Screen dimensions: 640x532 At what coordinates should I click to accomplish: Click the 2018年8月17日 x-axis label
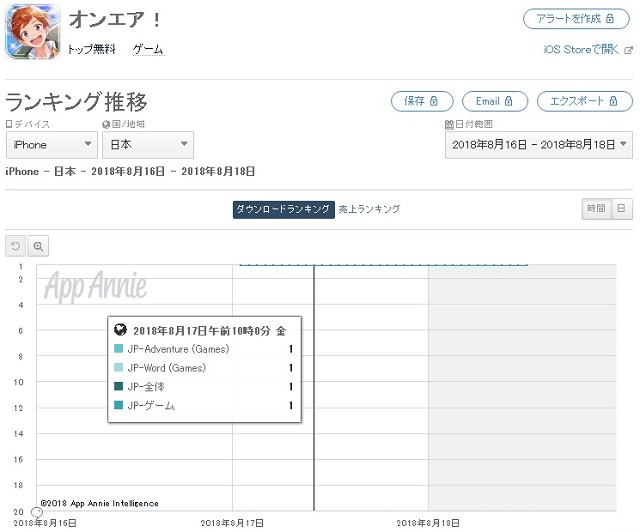[232, 523]
